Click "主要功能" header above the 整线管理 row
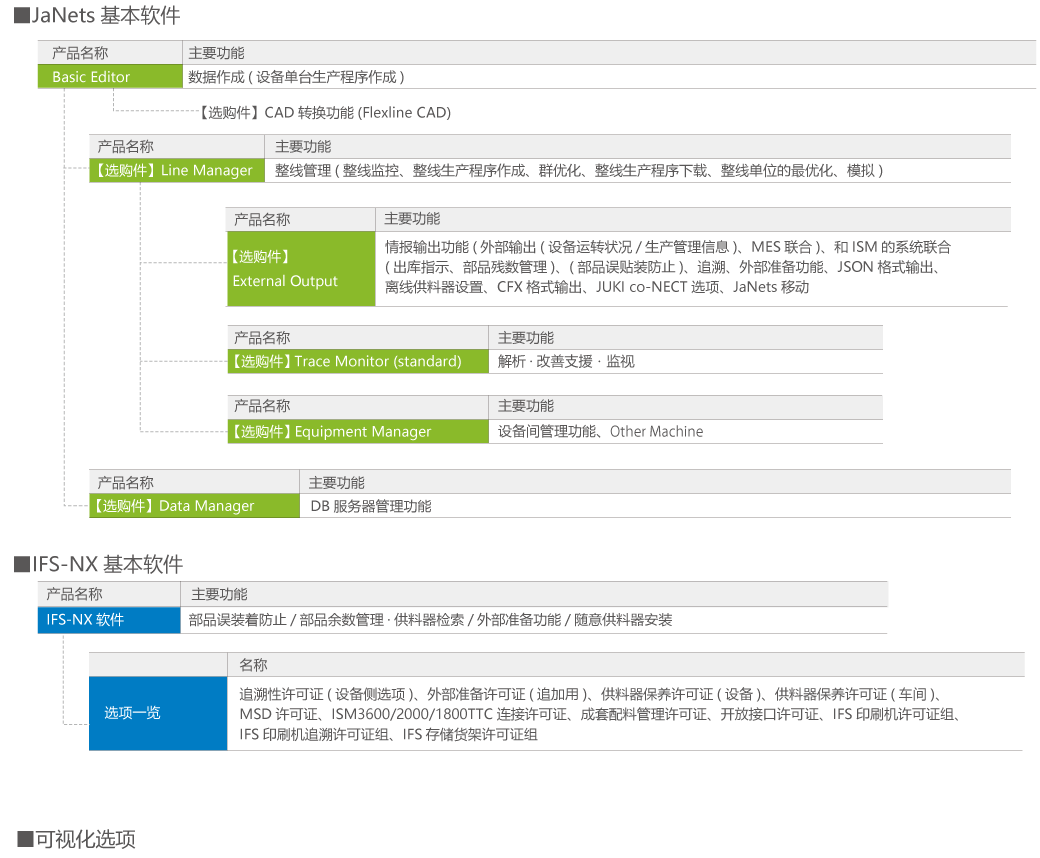 (303, 147)
